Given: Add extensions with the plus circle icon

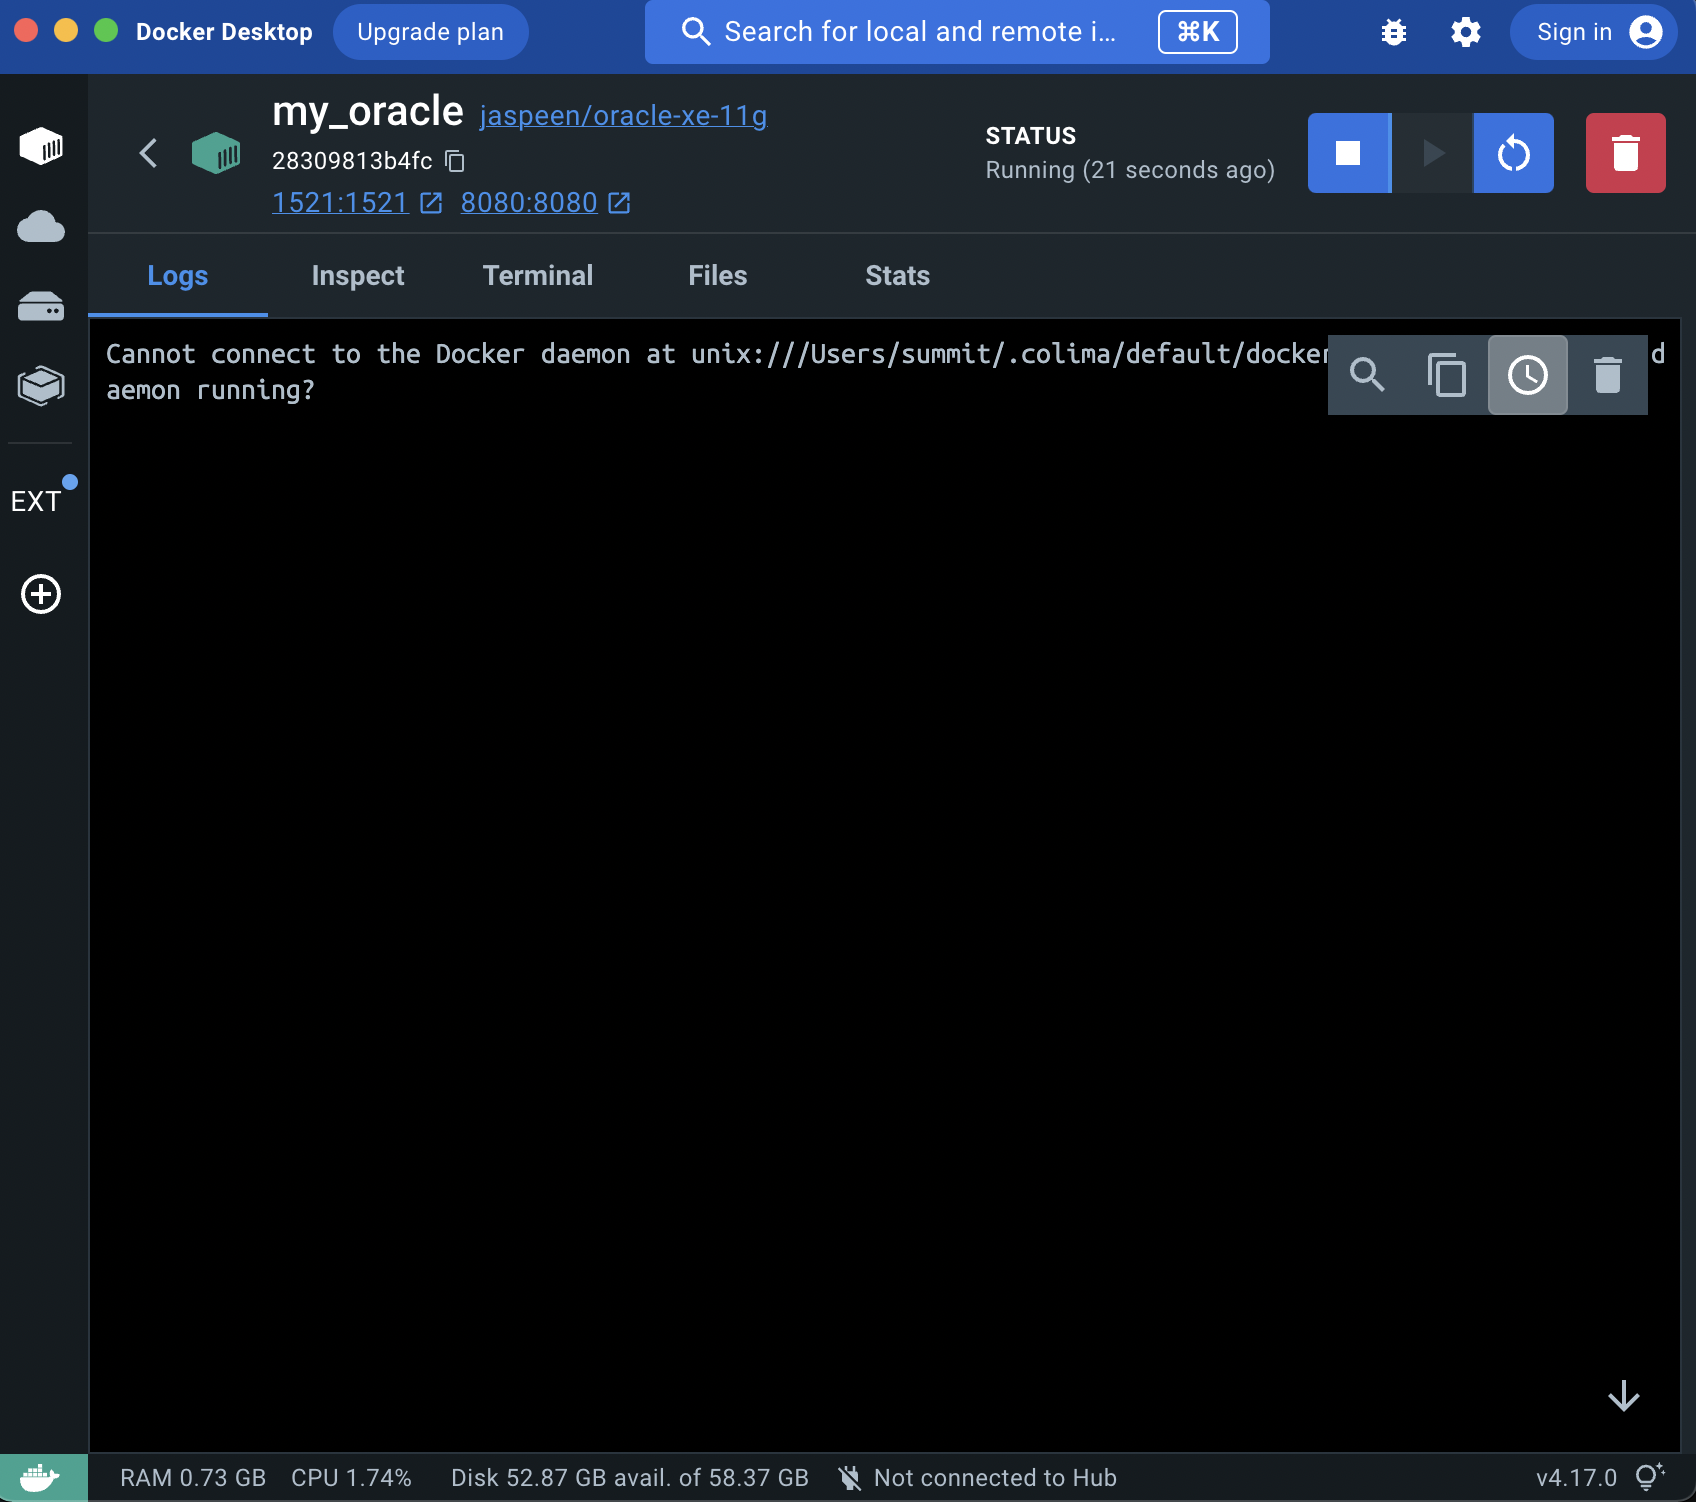Looking at the screenshot, I should 41,594.
